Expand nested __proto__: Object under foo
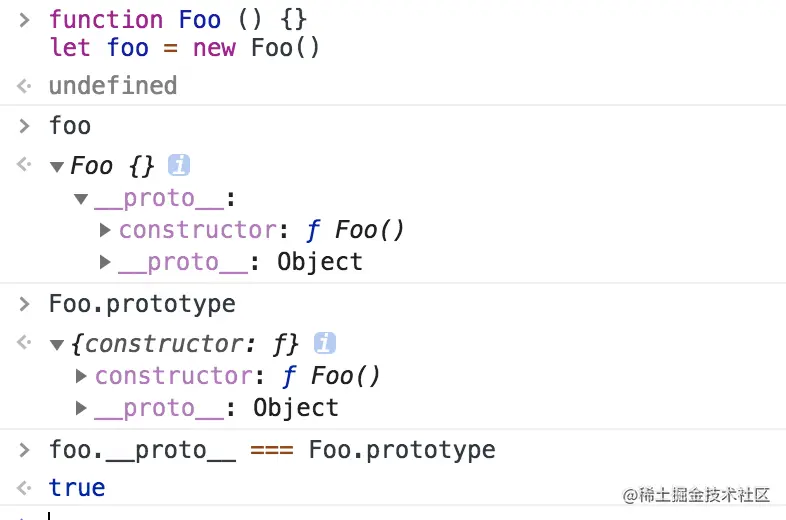 pos(105,262)
